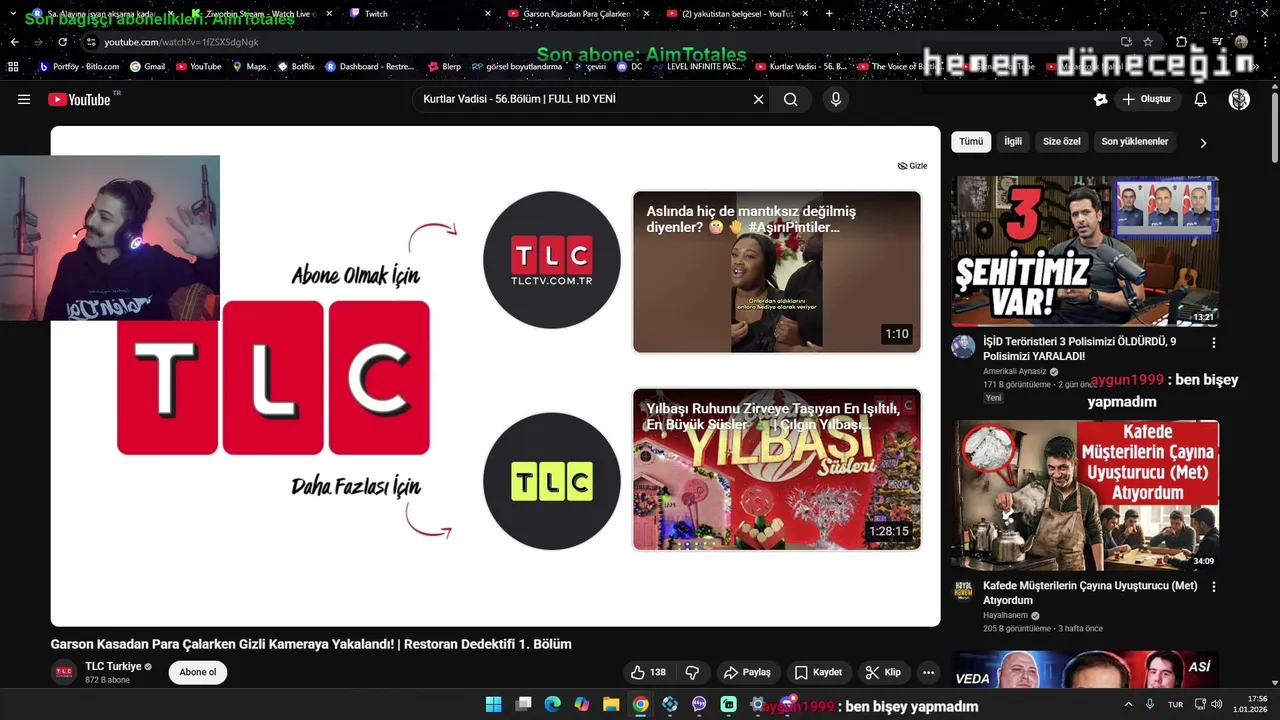Screen dimensions: 1280x720
Task: Select the Son yüklenenler filter chip
Action: (x=1135, y=142)
